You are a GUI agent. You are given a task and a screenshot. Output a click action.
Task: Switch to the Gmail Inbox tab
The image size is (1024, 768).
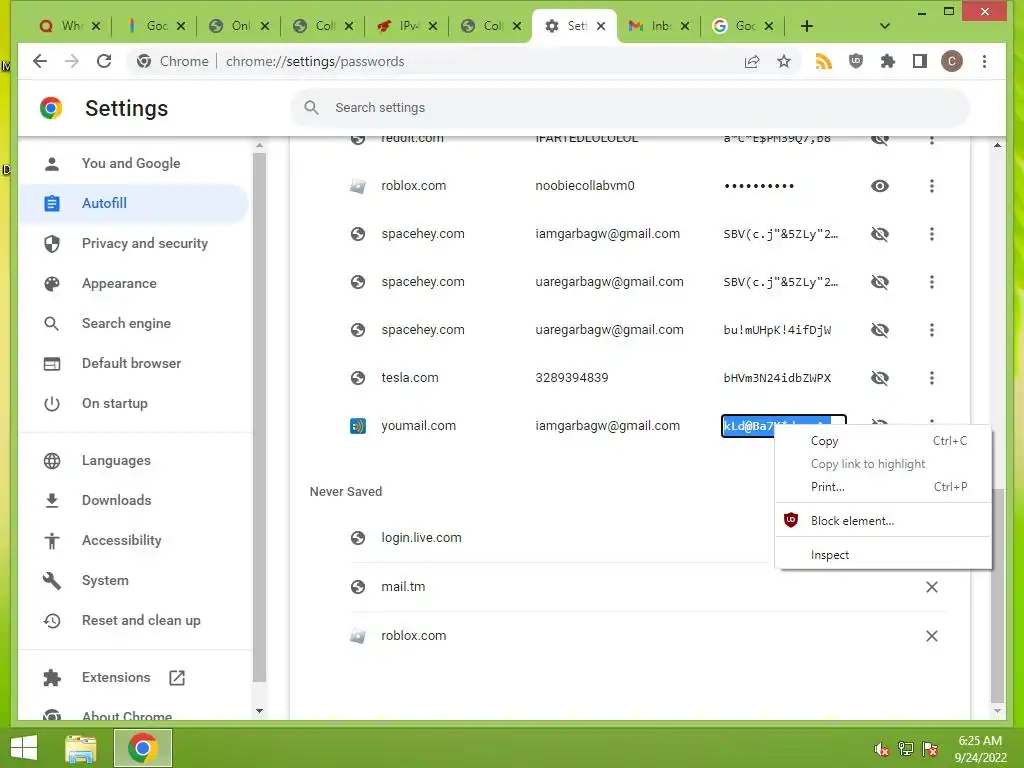point(658,26)
